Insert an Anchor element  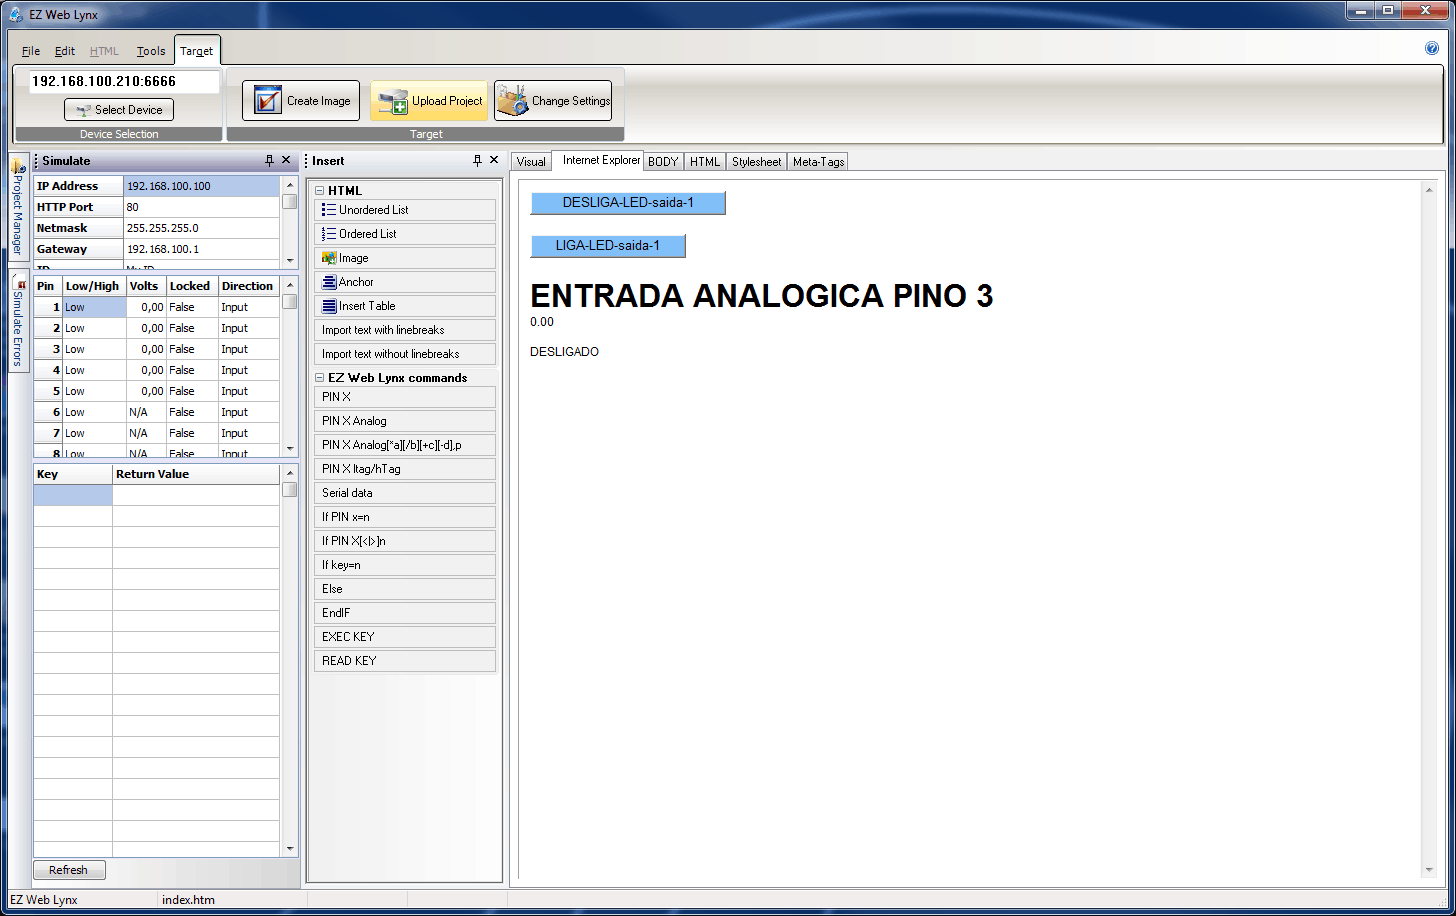click(405, 282)
